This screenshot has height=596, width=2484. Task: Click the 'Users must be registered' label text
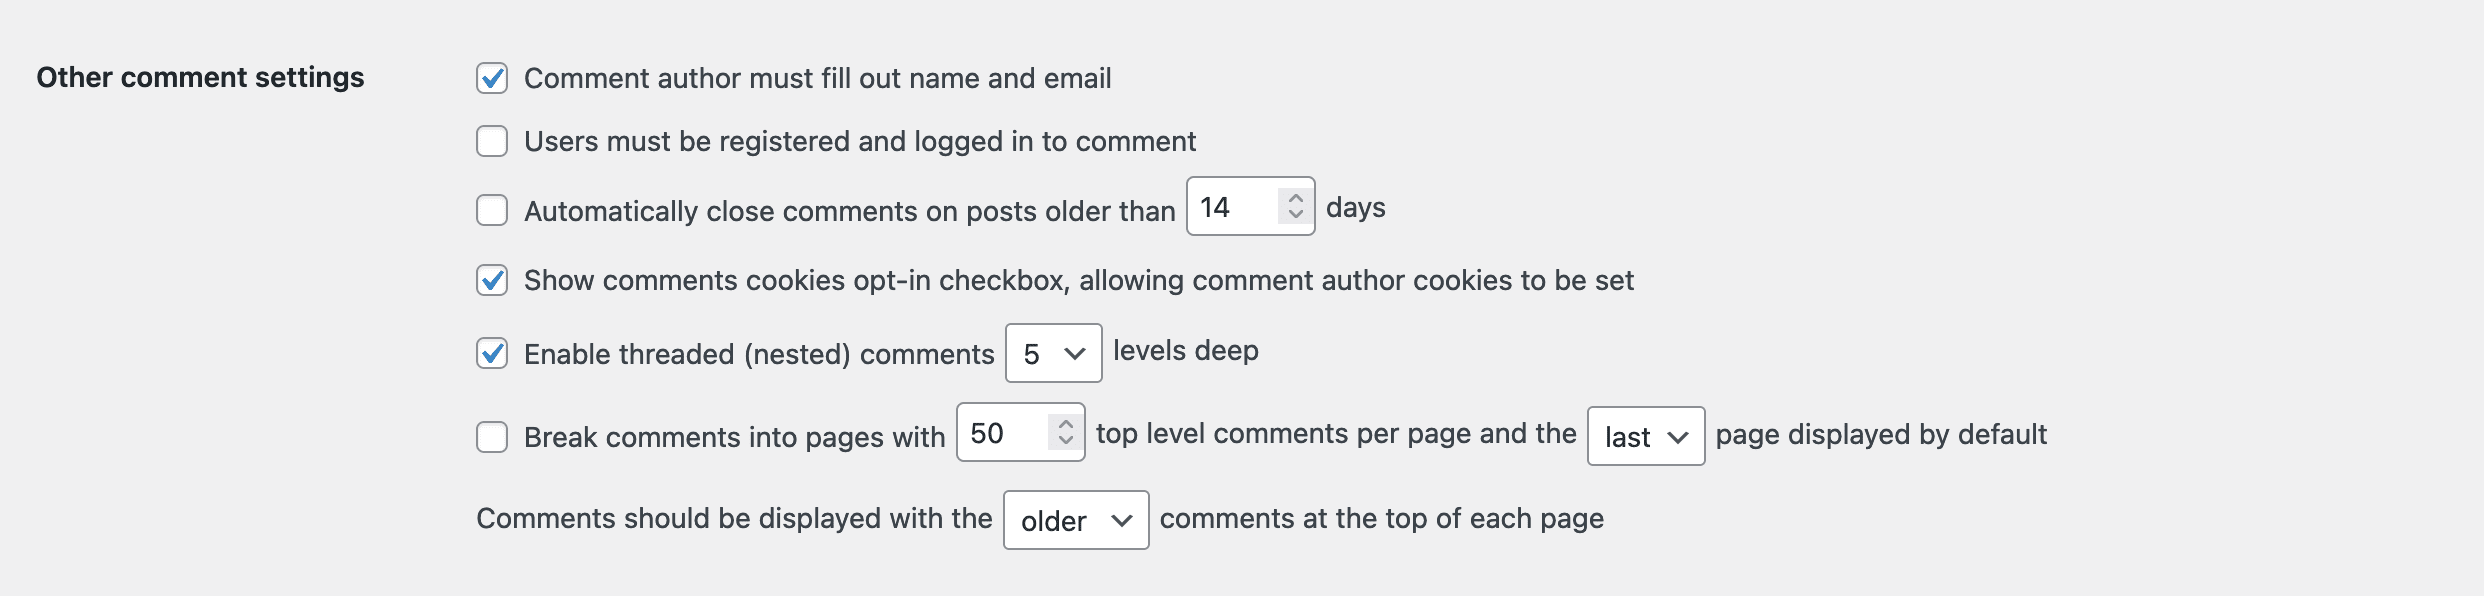pyautogui.click(x=860, y=141)
